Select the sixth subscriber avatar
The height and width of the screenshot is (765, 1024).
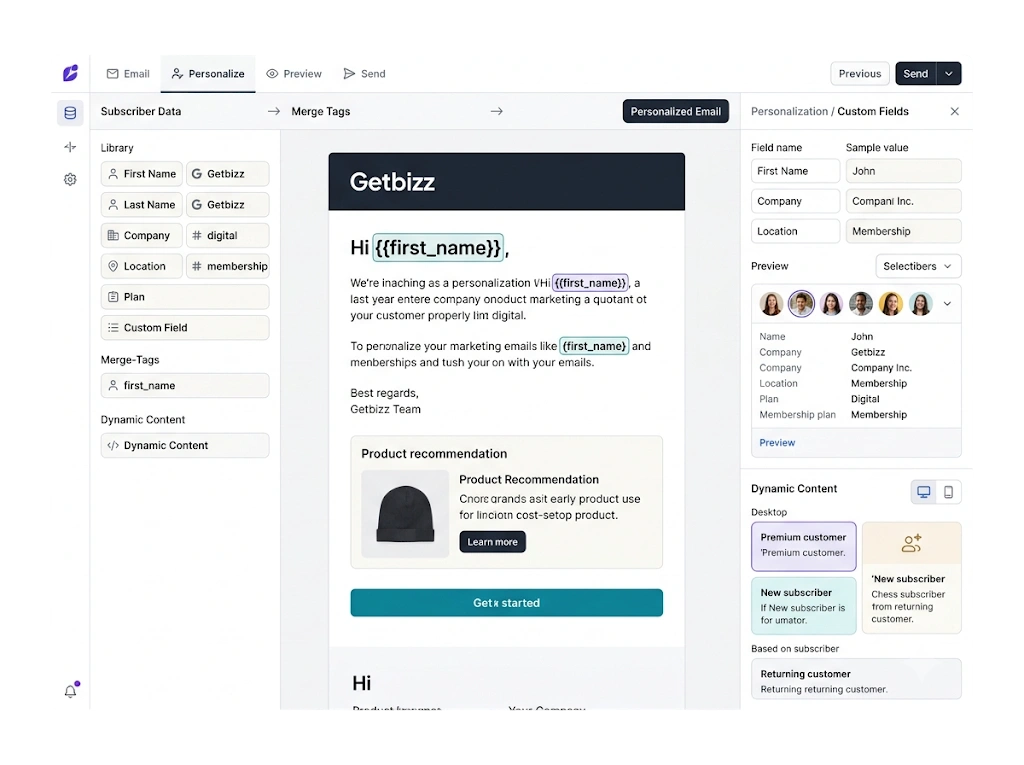(921, 304)
